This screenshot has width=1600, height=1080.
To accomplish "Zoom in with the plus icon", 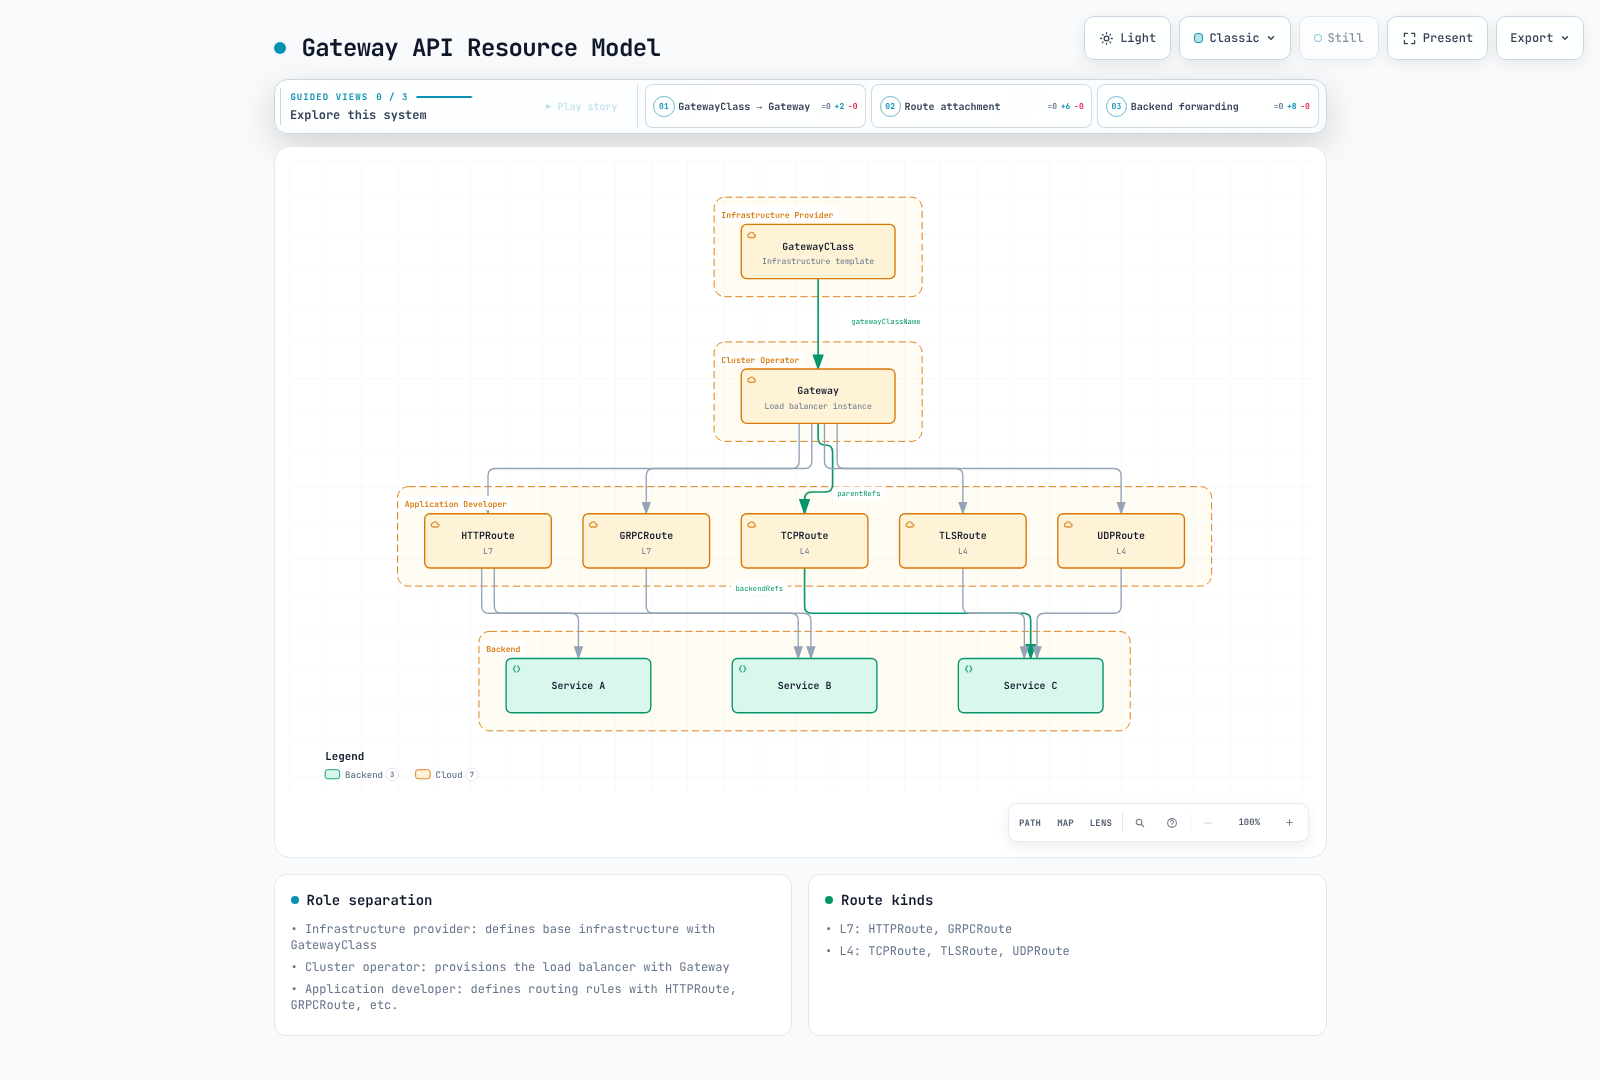I will 1290,823.
